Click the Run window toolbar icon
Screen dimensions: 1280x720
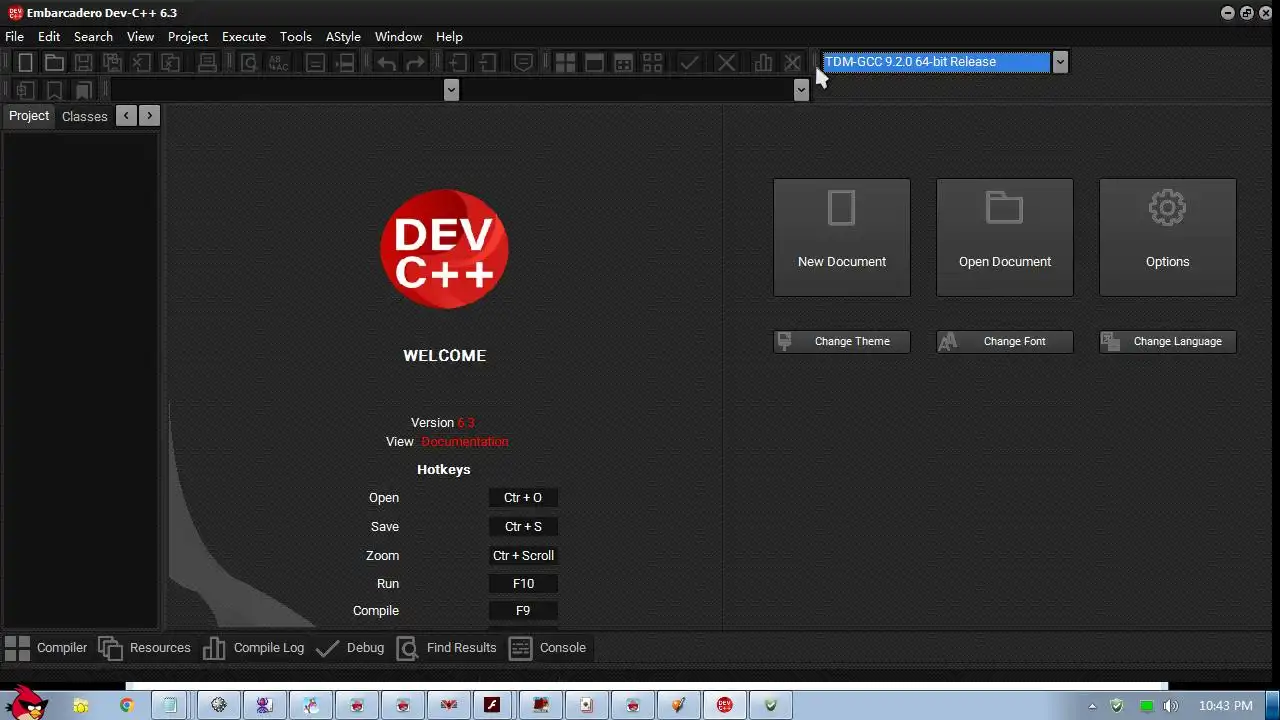[x=594, y=62]
